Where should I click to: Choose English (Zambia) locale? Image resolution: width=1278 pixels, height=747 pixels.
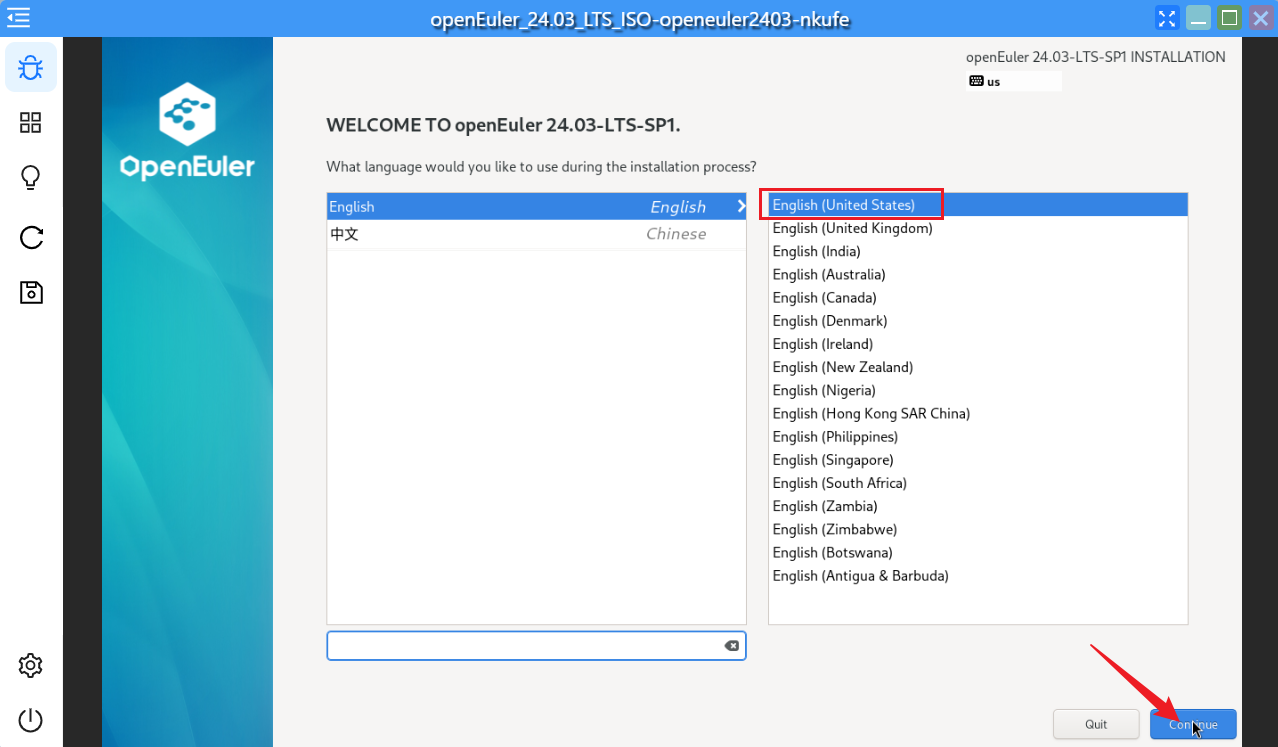click(978, 506)
